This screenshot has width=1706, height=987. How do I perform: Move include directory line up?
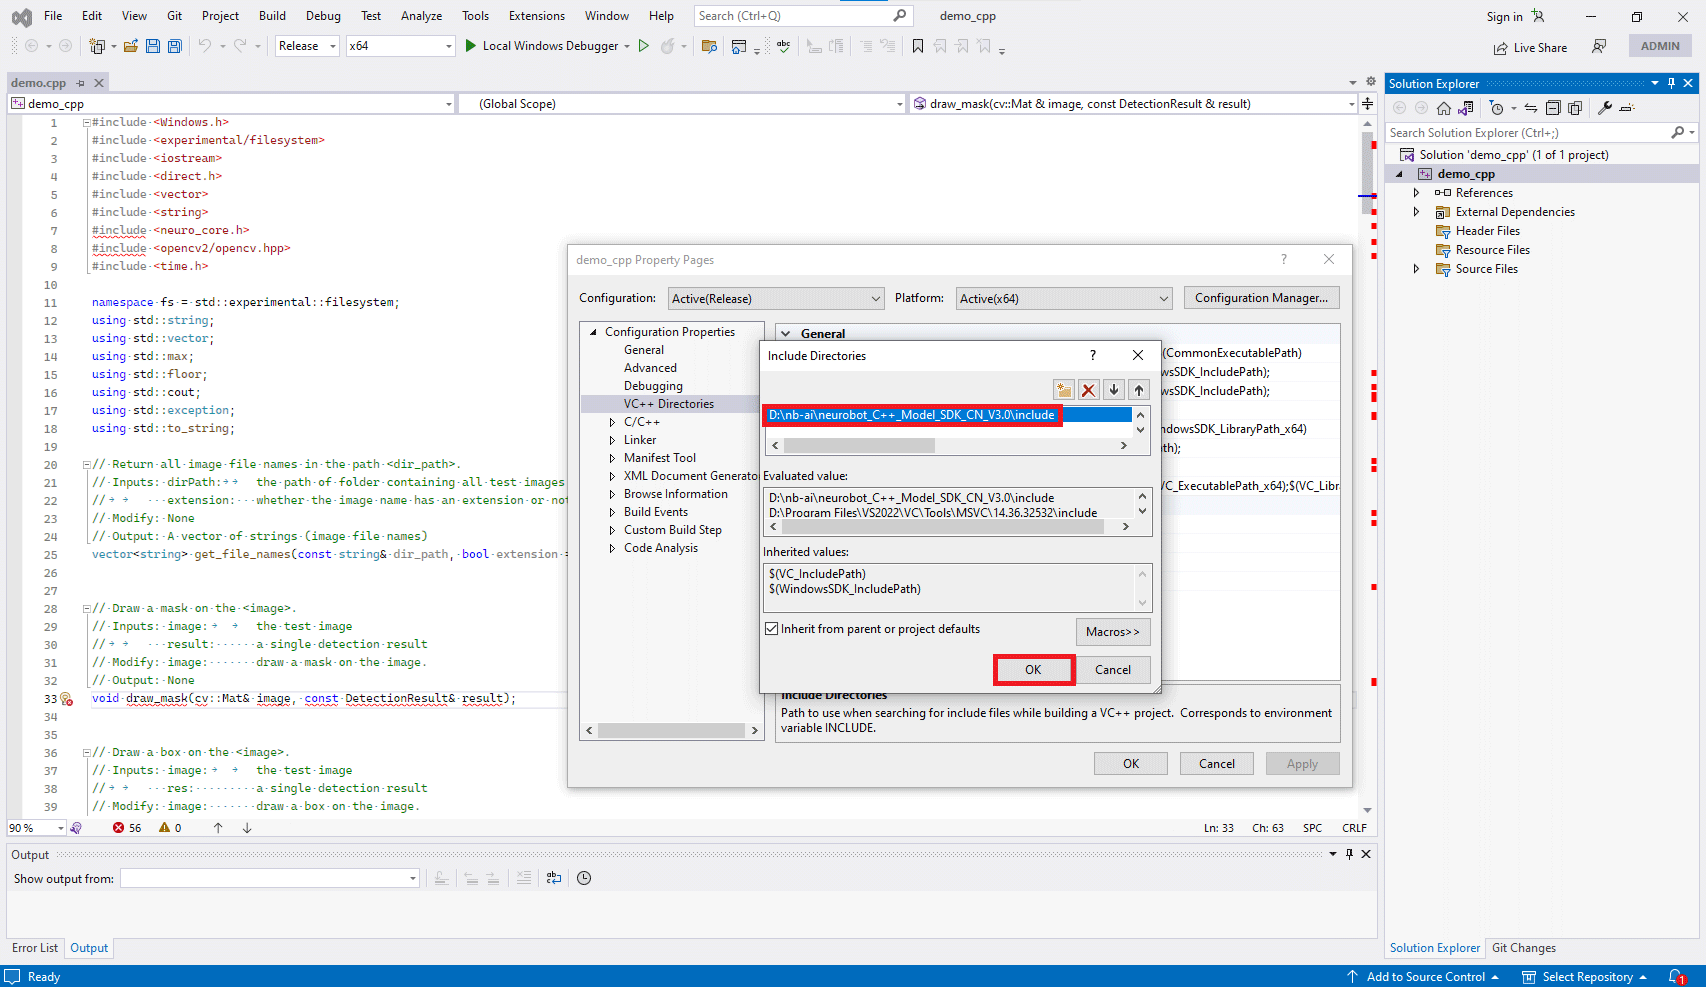1139,390
